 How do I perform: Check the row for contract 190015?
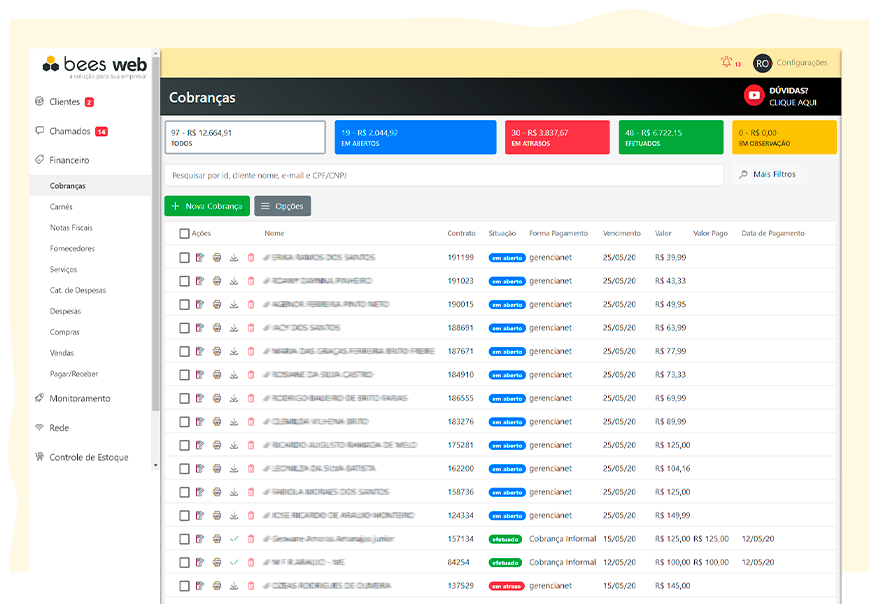[184, 305]
